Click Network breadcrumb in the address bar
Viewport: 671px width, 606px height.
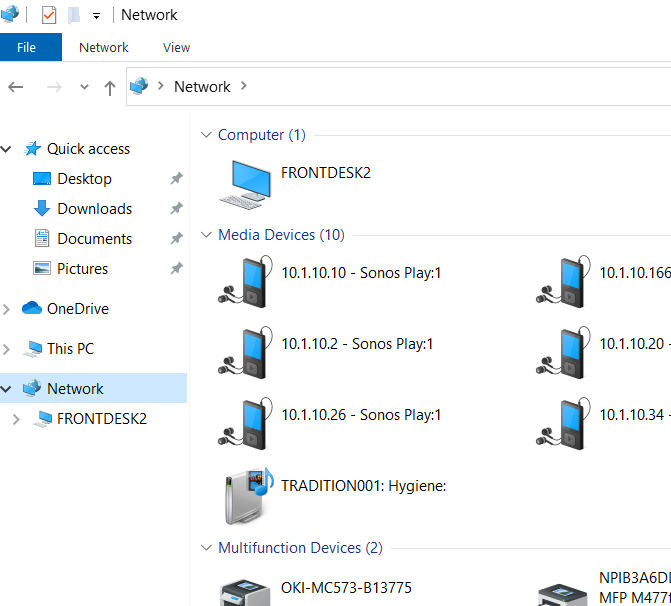pos(202,86)
